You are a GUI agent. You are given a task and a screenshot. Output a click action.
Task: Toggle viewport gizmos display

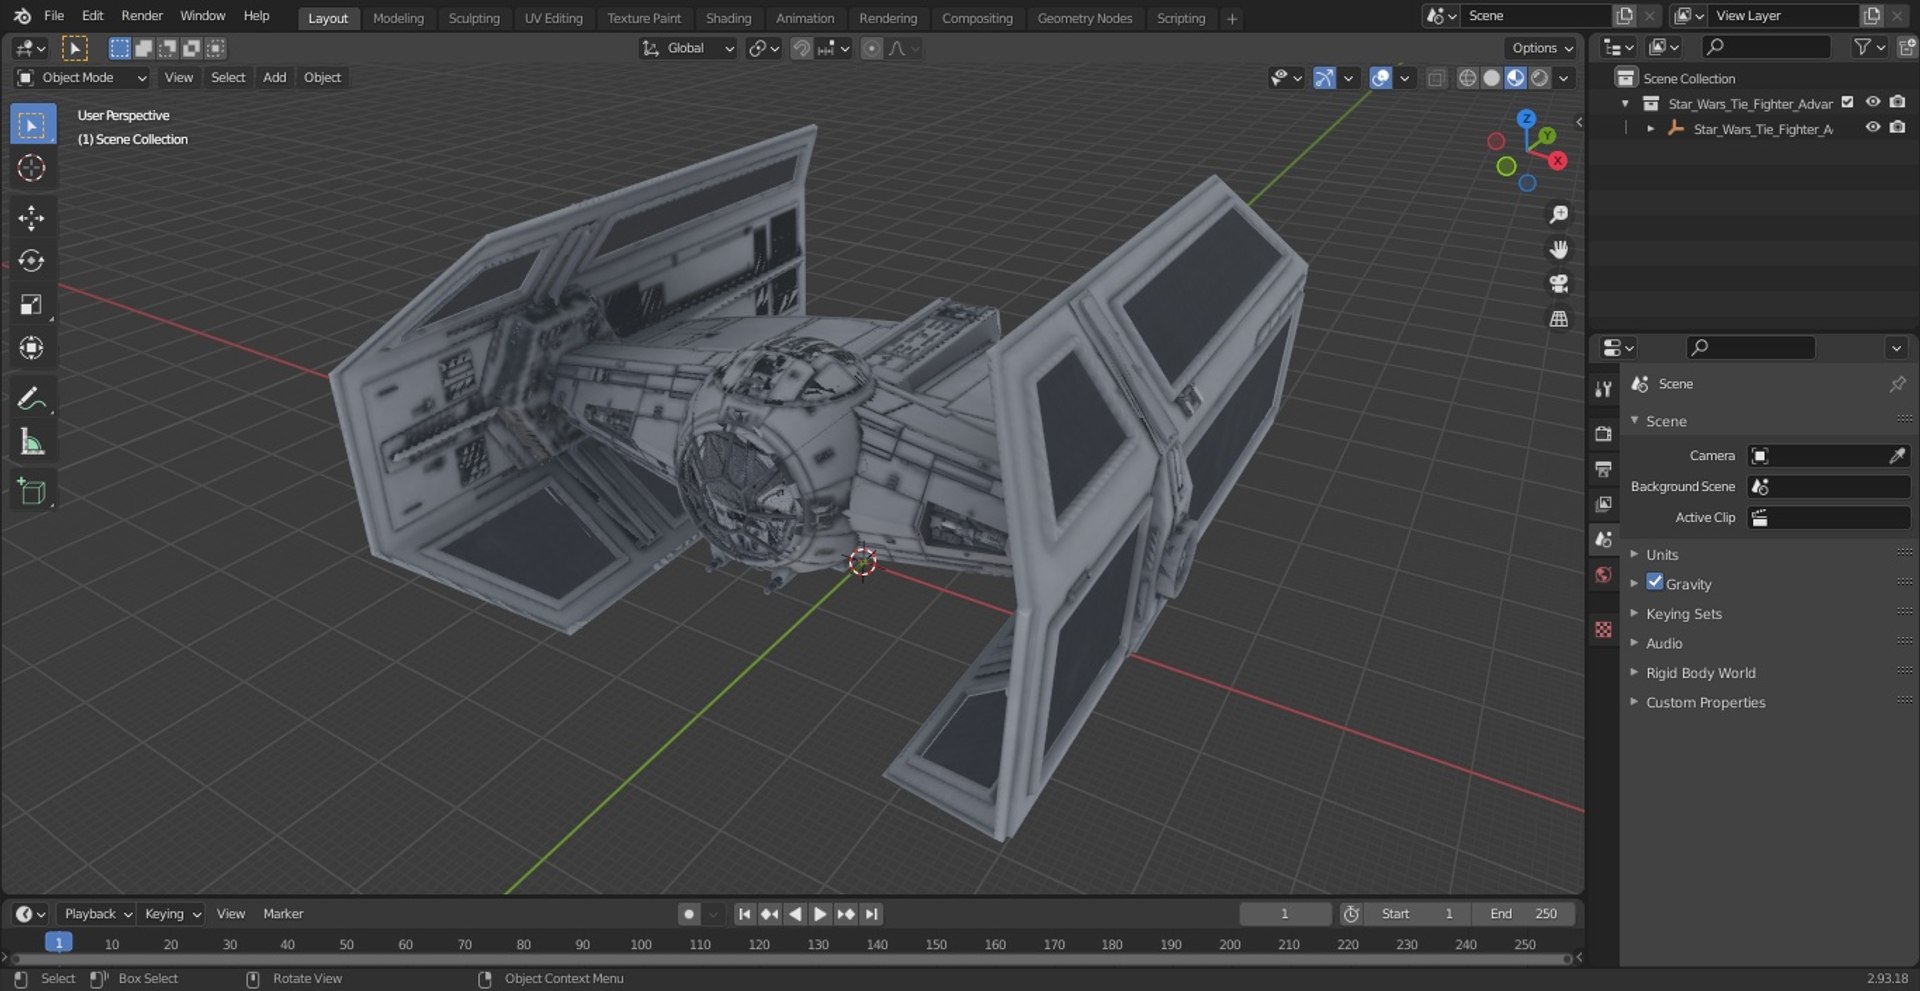point(1324,78)
